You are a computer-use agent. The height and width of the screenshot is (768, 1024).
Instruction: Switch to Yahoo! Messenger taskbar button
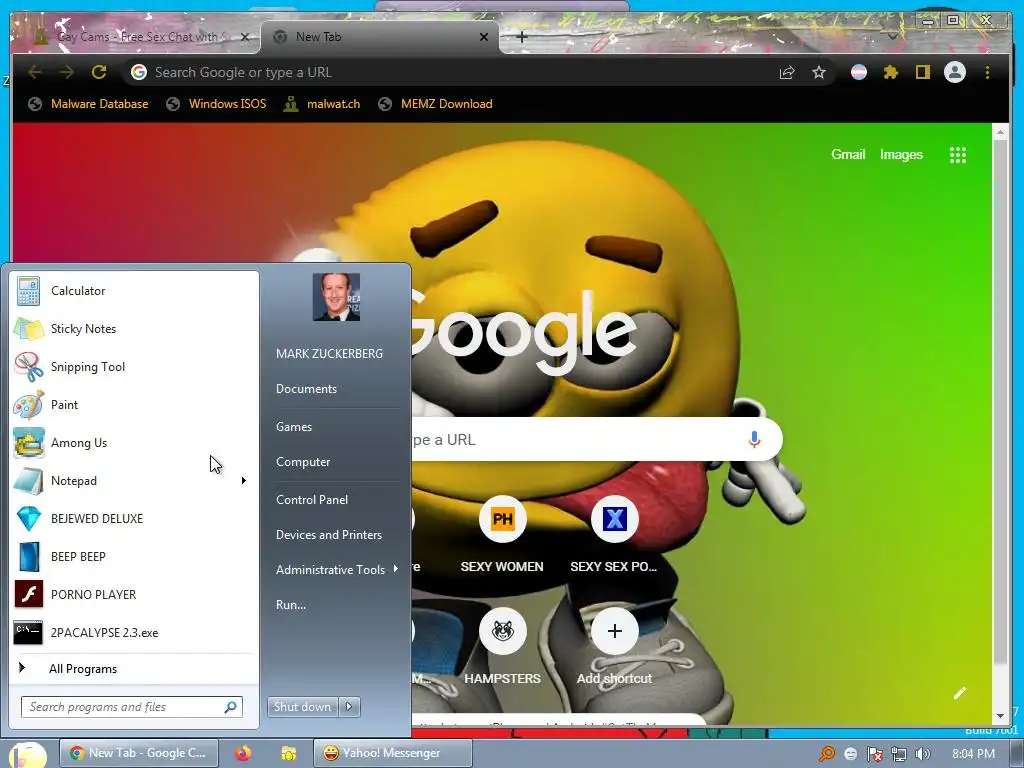point(392,753)
